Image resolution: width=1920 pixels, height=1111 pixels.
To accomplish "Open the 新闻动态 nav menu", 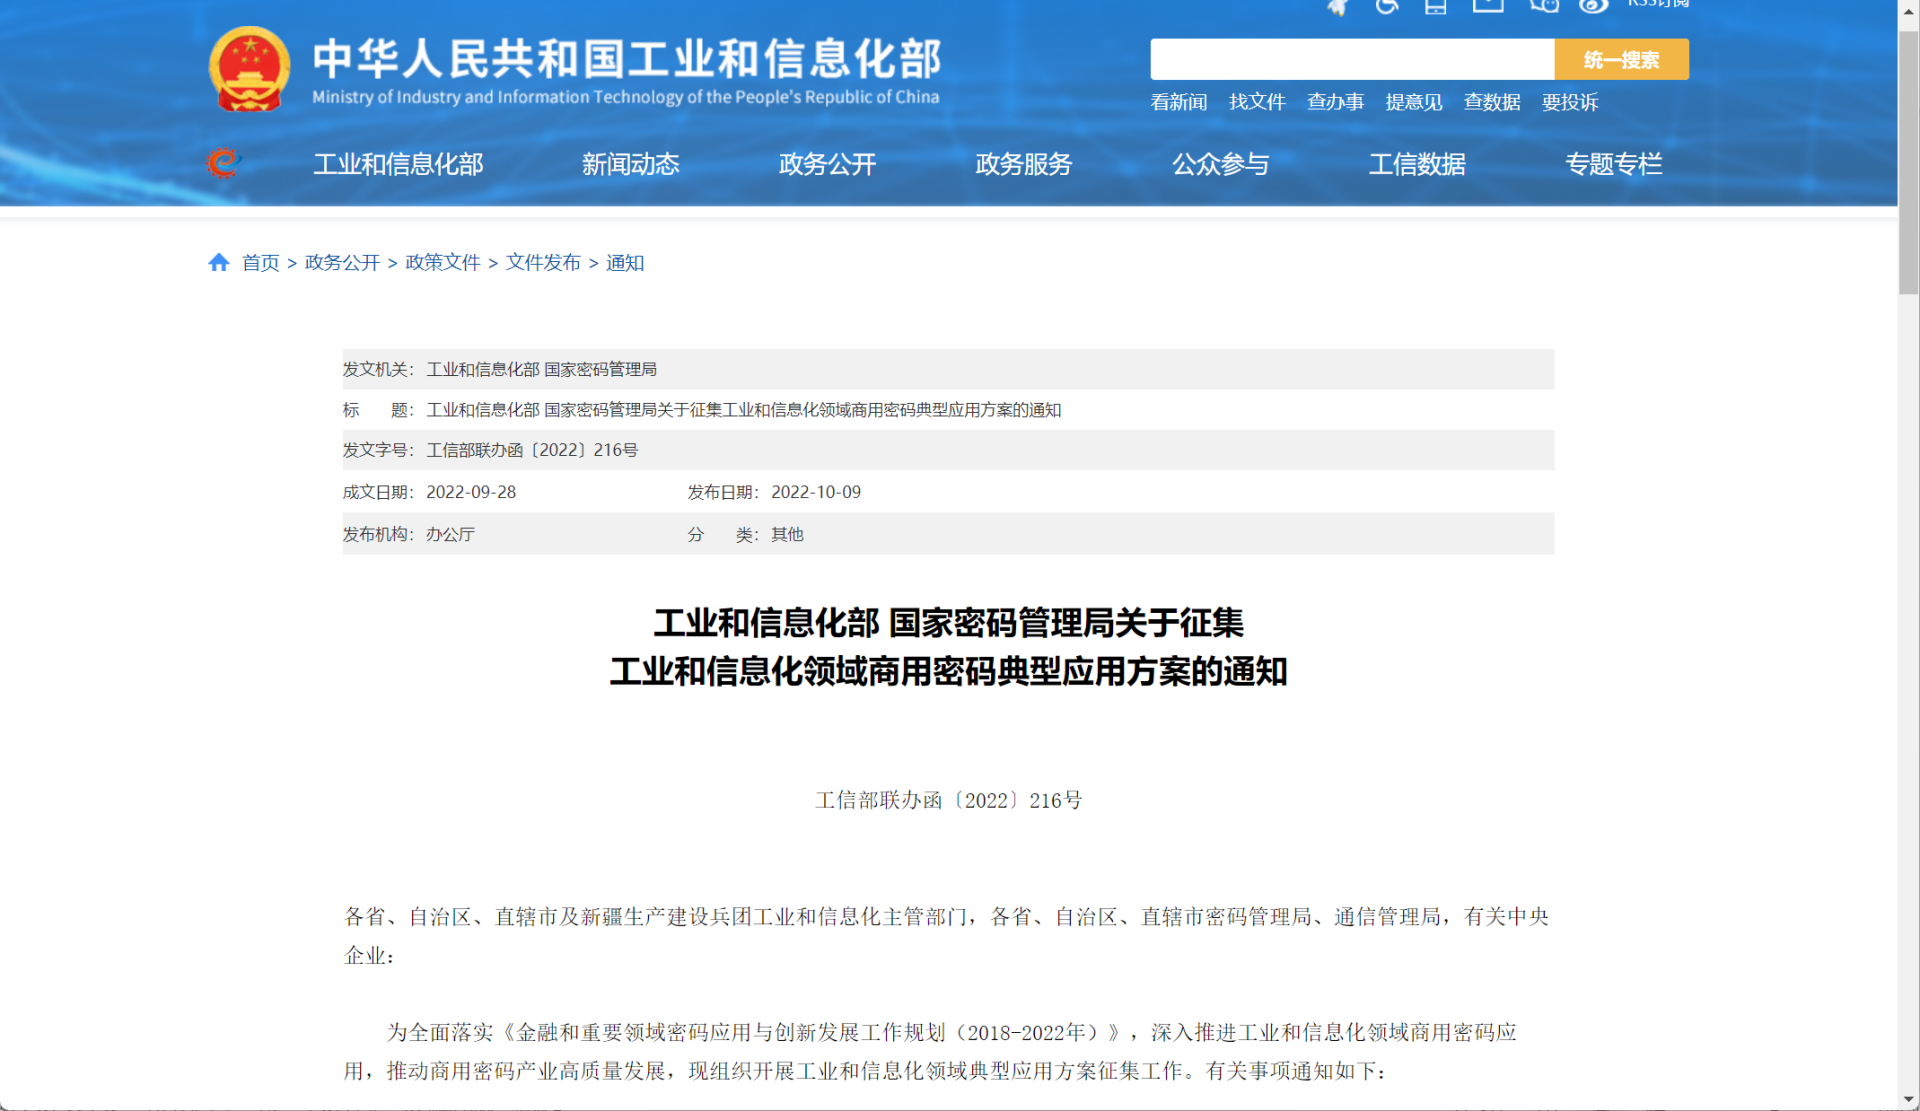I will 631,164.
